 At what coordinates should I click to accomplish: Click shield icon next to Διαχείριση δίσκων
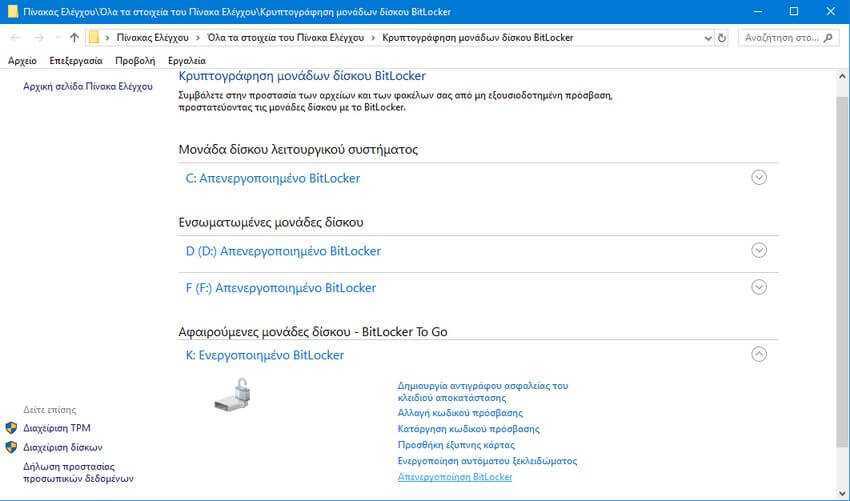tap(11, 447)
